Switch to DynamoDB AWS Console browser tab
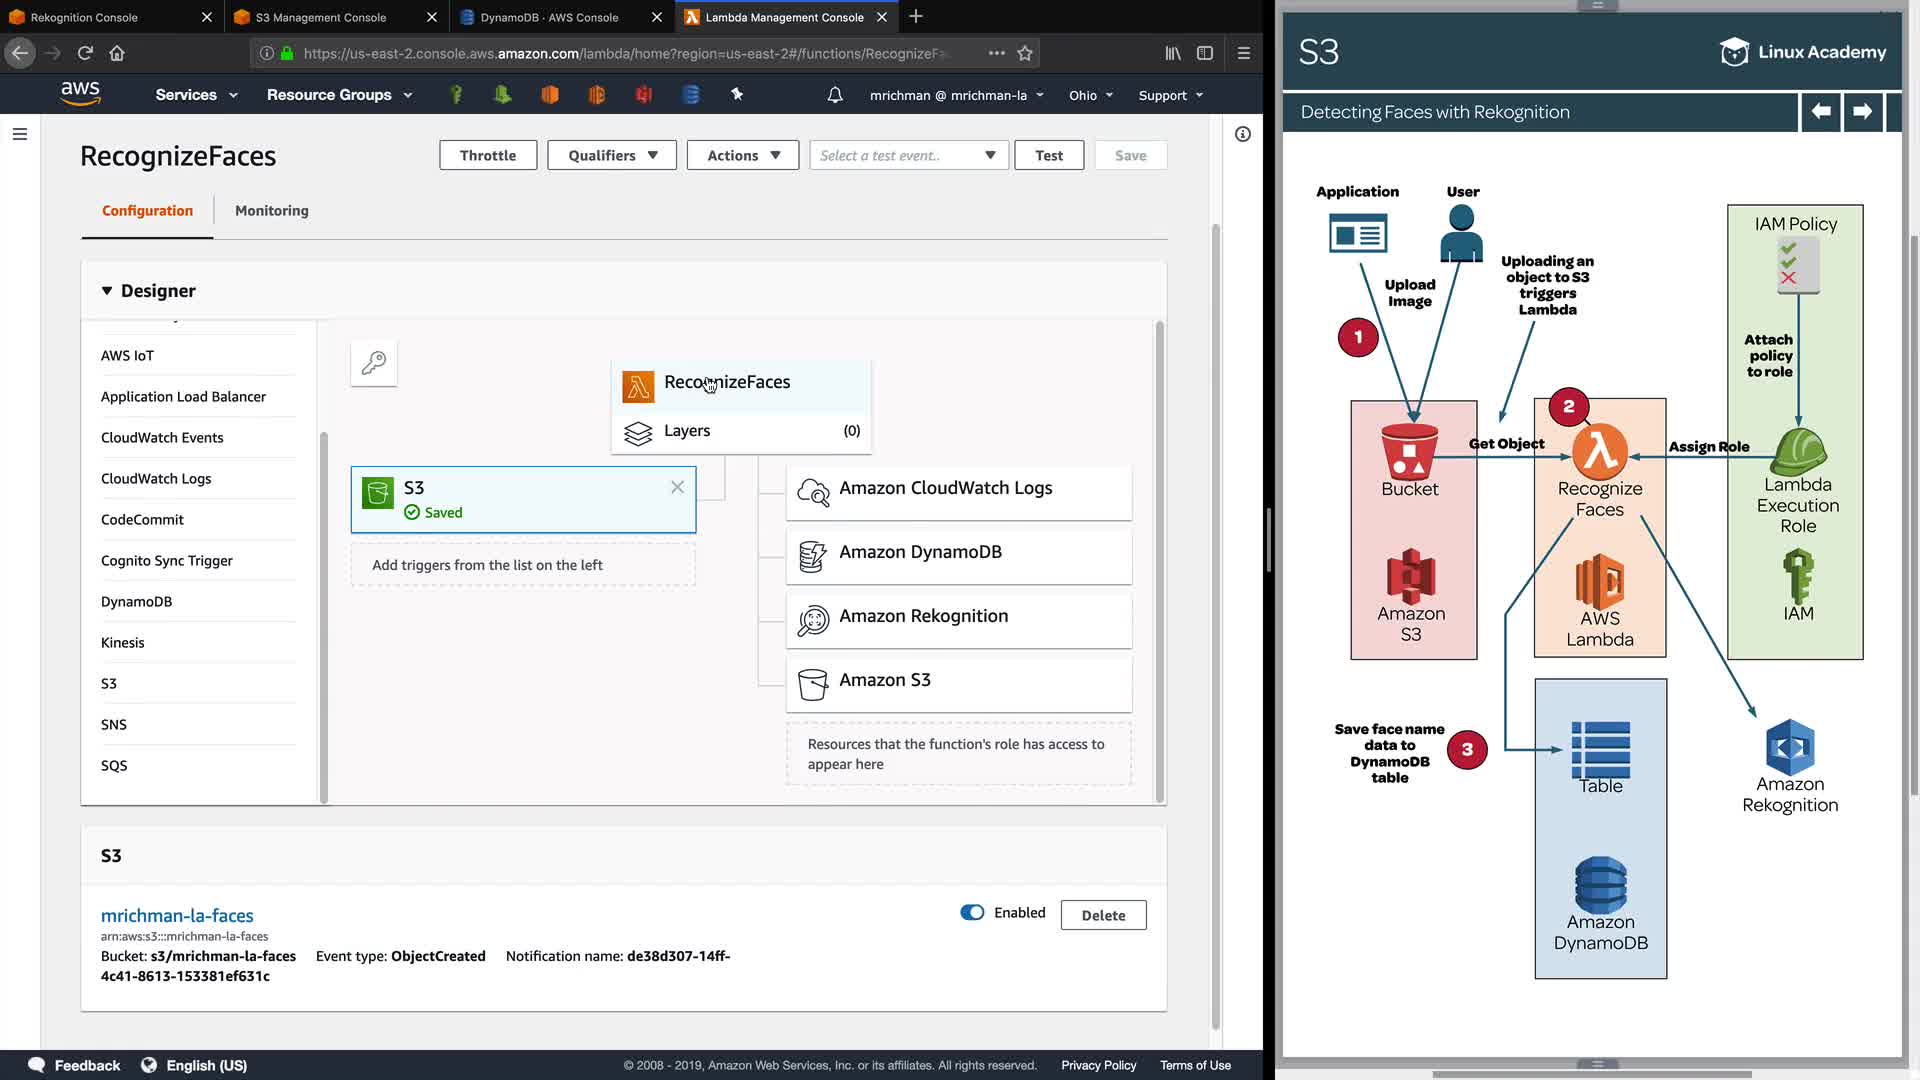Image resolution: width=1920 pixels, height=1080 pixels. (x=549, y=17)
